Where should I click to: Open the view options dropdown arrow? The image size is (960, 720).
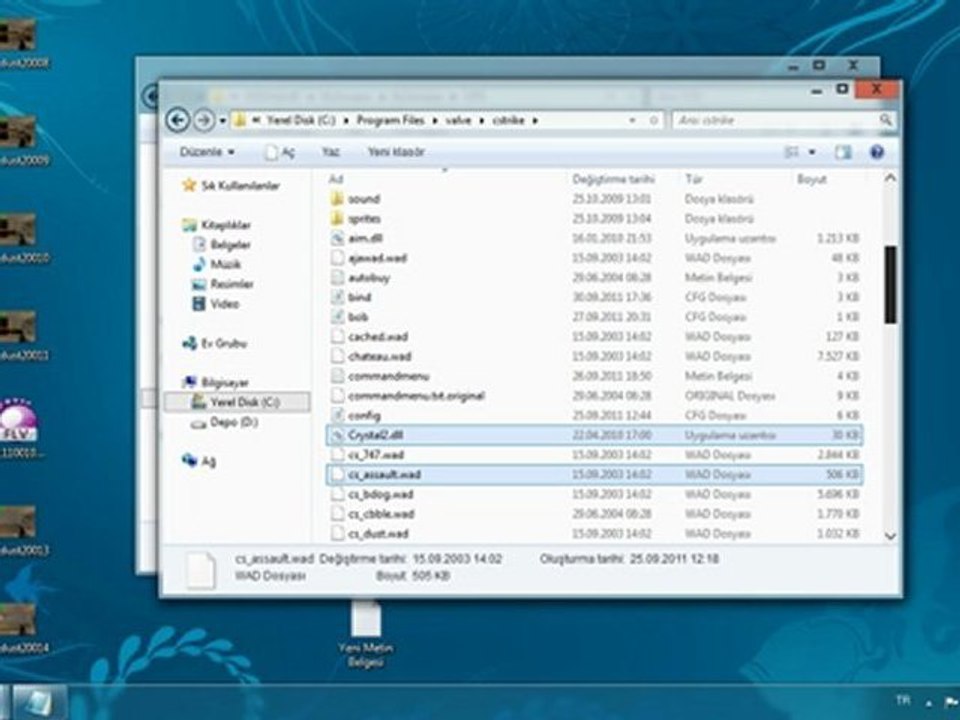click(812, 152)
